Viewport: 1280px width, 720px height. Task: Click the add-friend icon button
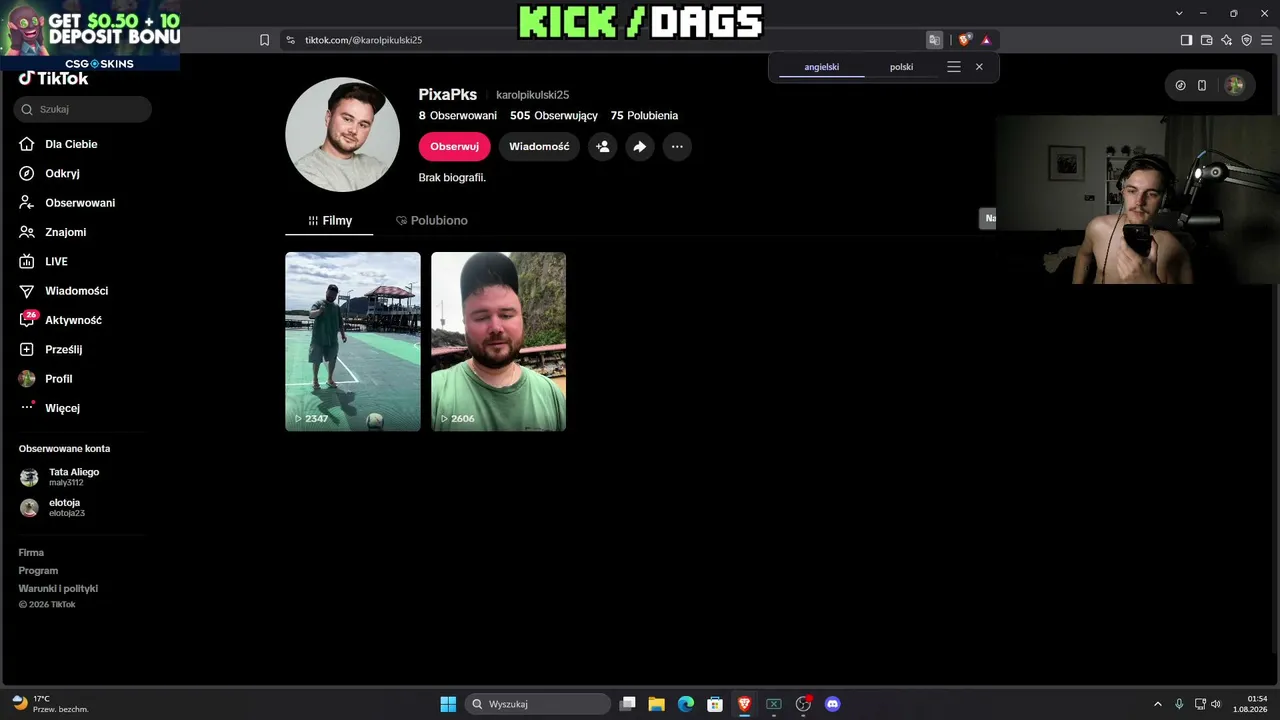[x=602, y=146]
